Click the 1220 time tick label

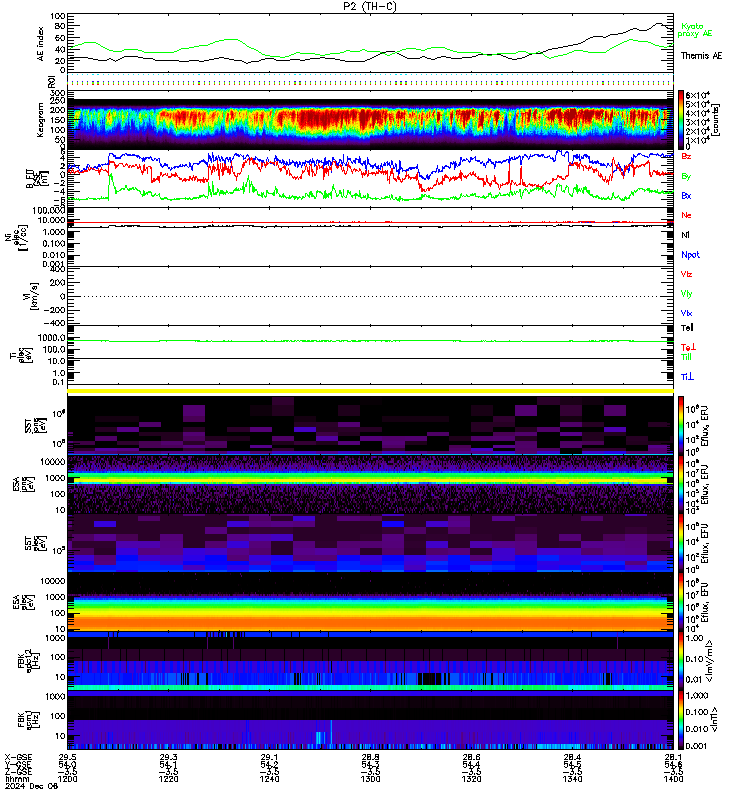click(168, 779)
